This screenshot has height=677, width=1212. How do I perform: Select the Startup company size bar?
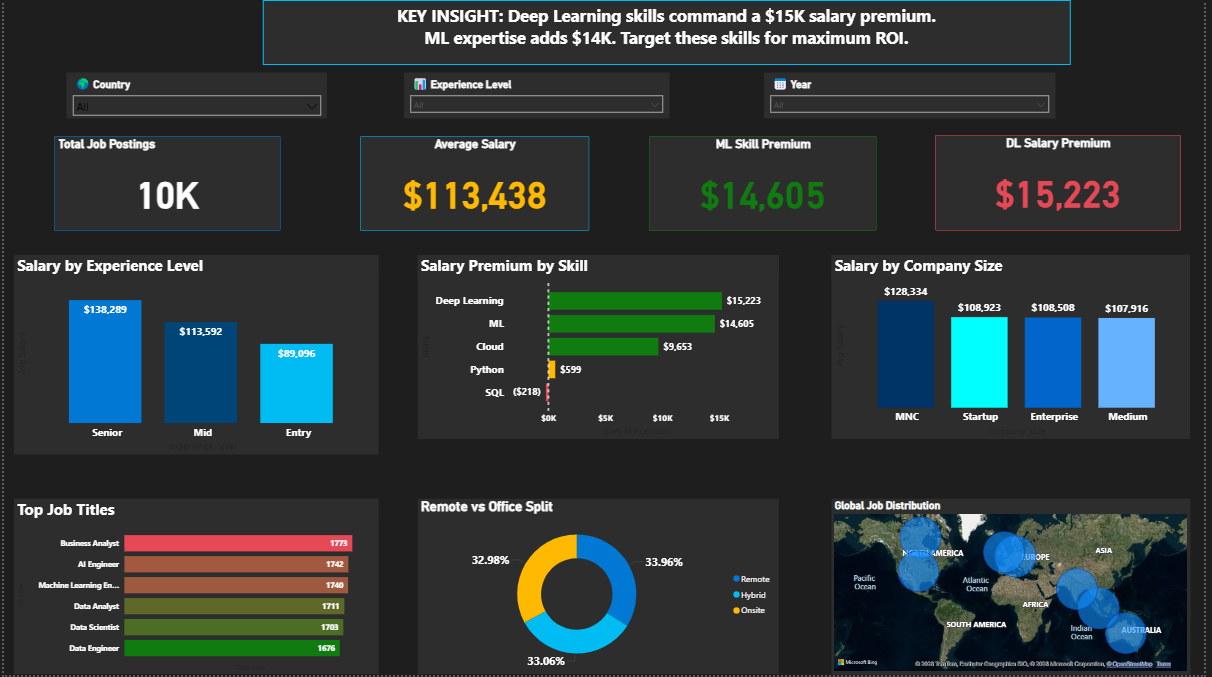(979, 362)
